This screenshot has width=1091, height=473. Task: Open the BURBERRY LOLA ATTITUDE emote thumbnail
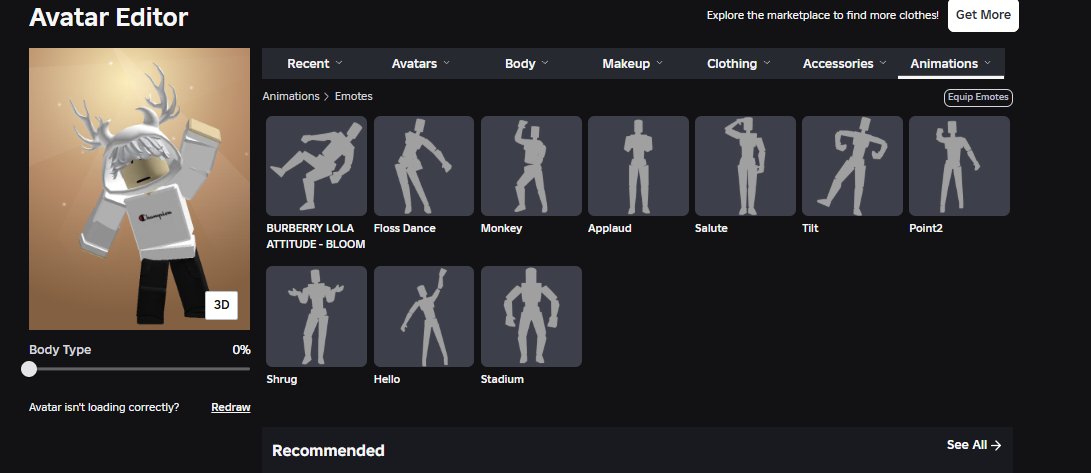tap(317, 166)
